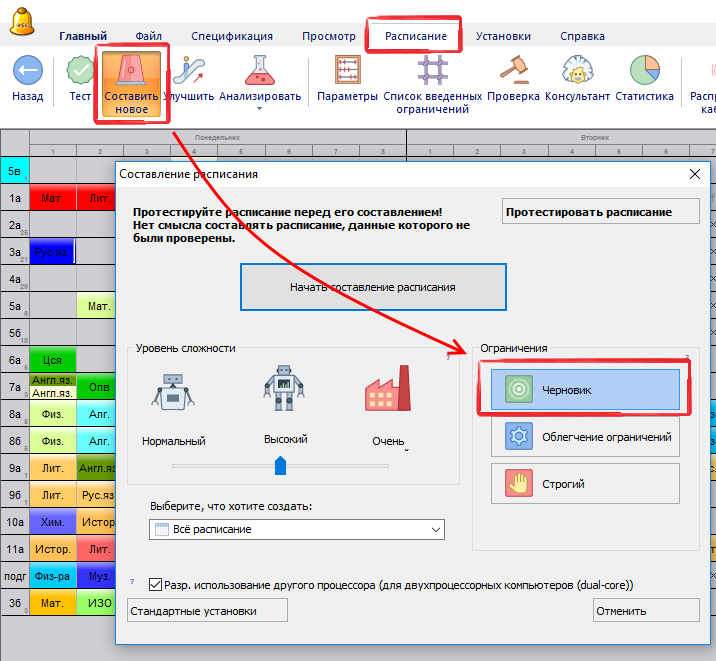Toggle the dual-core processor checkbox

155,585
